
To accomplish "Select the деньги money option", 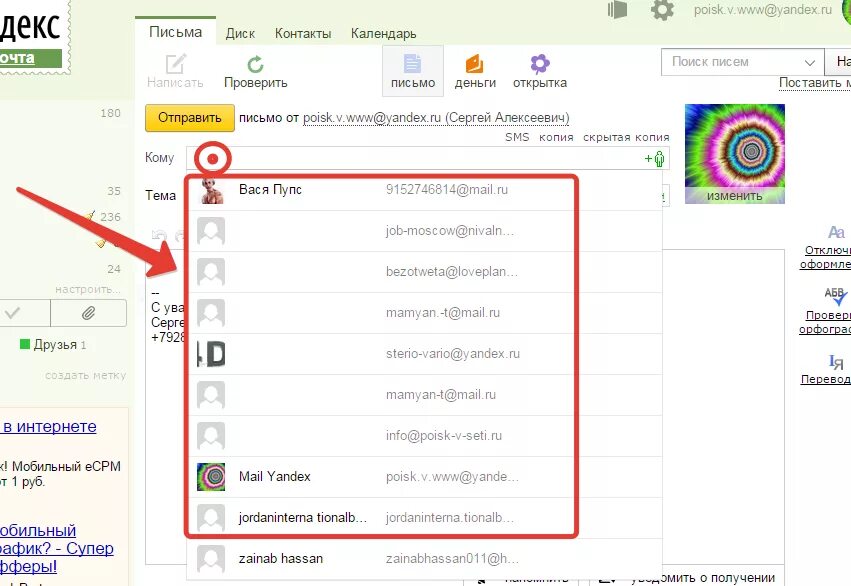I will (475, 71).
